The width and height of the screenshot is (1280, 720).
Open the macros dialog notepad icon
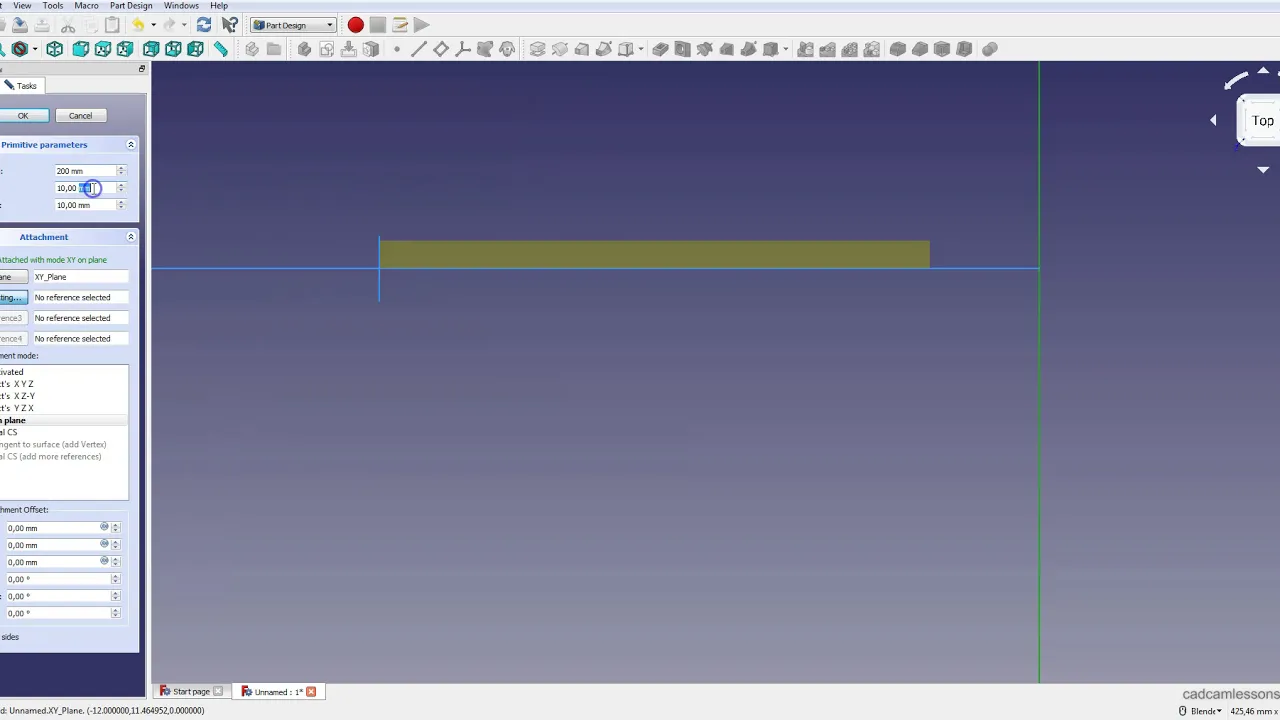pos(400,25)
